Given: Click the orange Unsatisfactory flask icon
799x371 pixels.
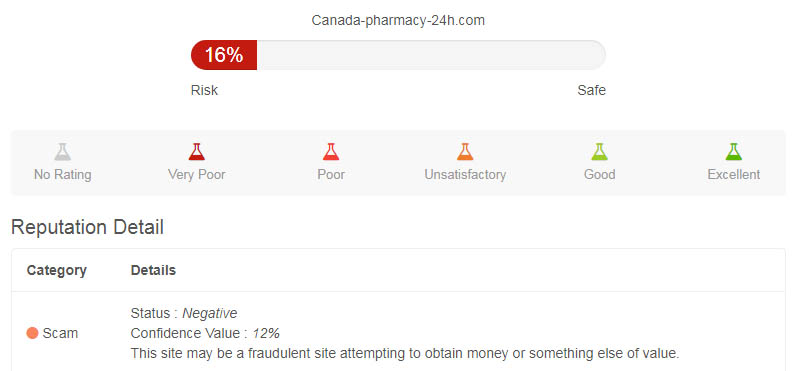Looking at the screenshot, I should pyautogui.click(x=465, y=152).
